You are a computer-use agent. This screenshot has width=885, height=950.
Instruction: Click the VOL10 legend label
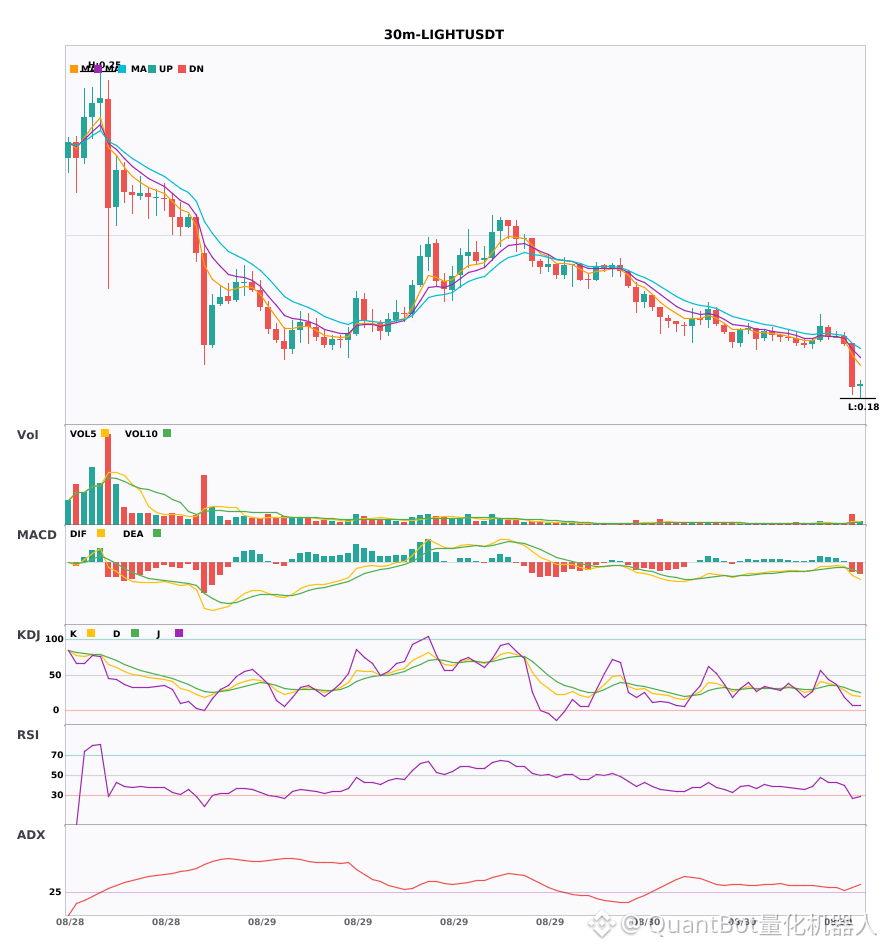pos(141,434)
